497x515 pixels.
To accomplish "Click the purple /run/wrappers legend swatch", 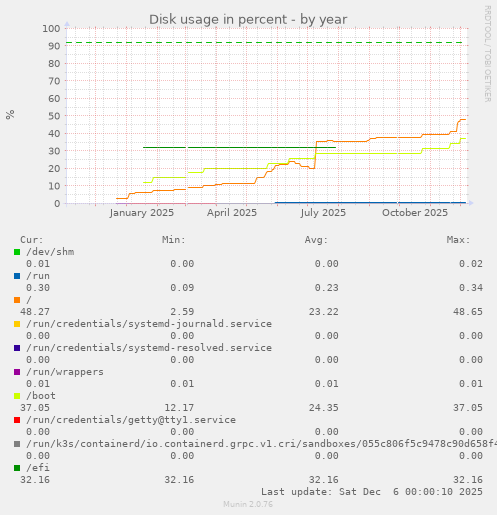I will pyautogui.click(x=17, y=372).
